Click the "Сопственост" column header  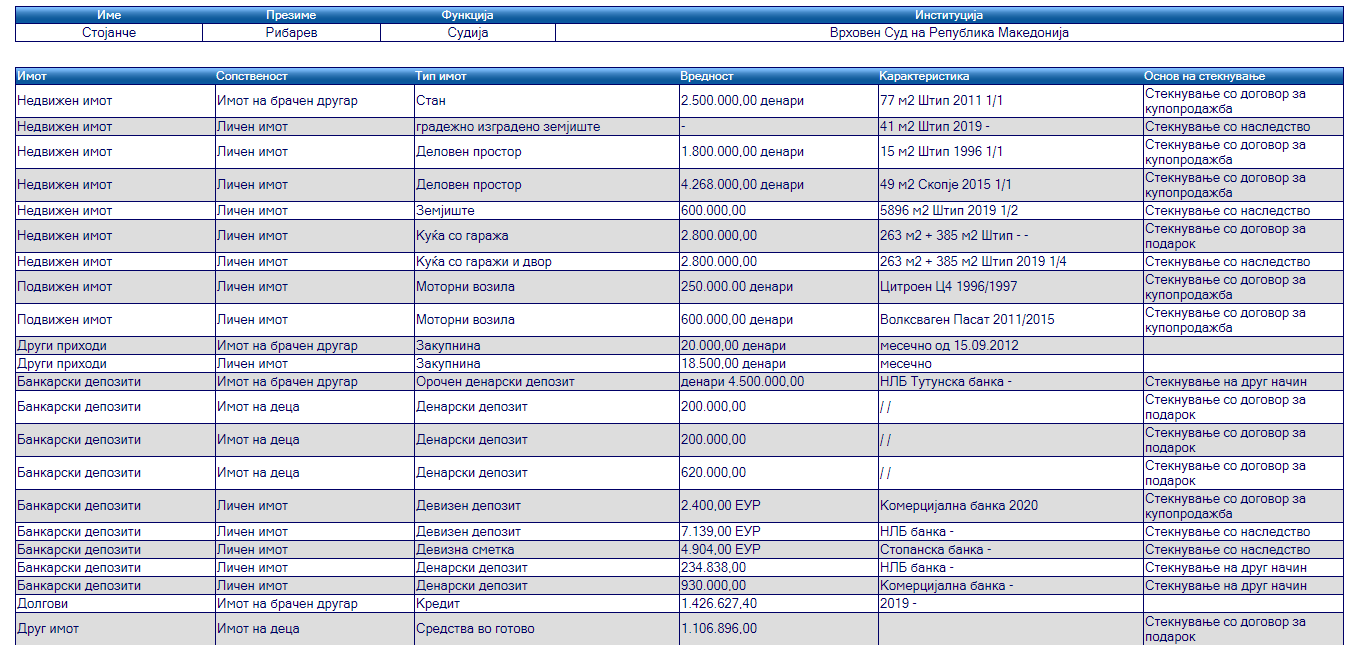(x=252, y=76)
